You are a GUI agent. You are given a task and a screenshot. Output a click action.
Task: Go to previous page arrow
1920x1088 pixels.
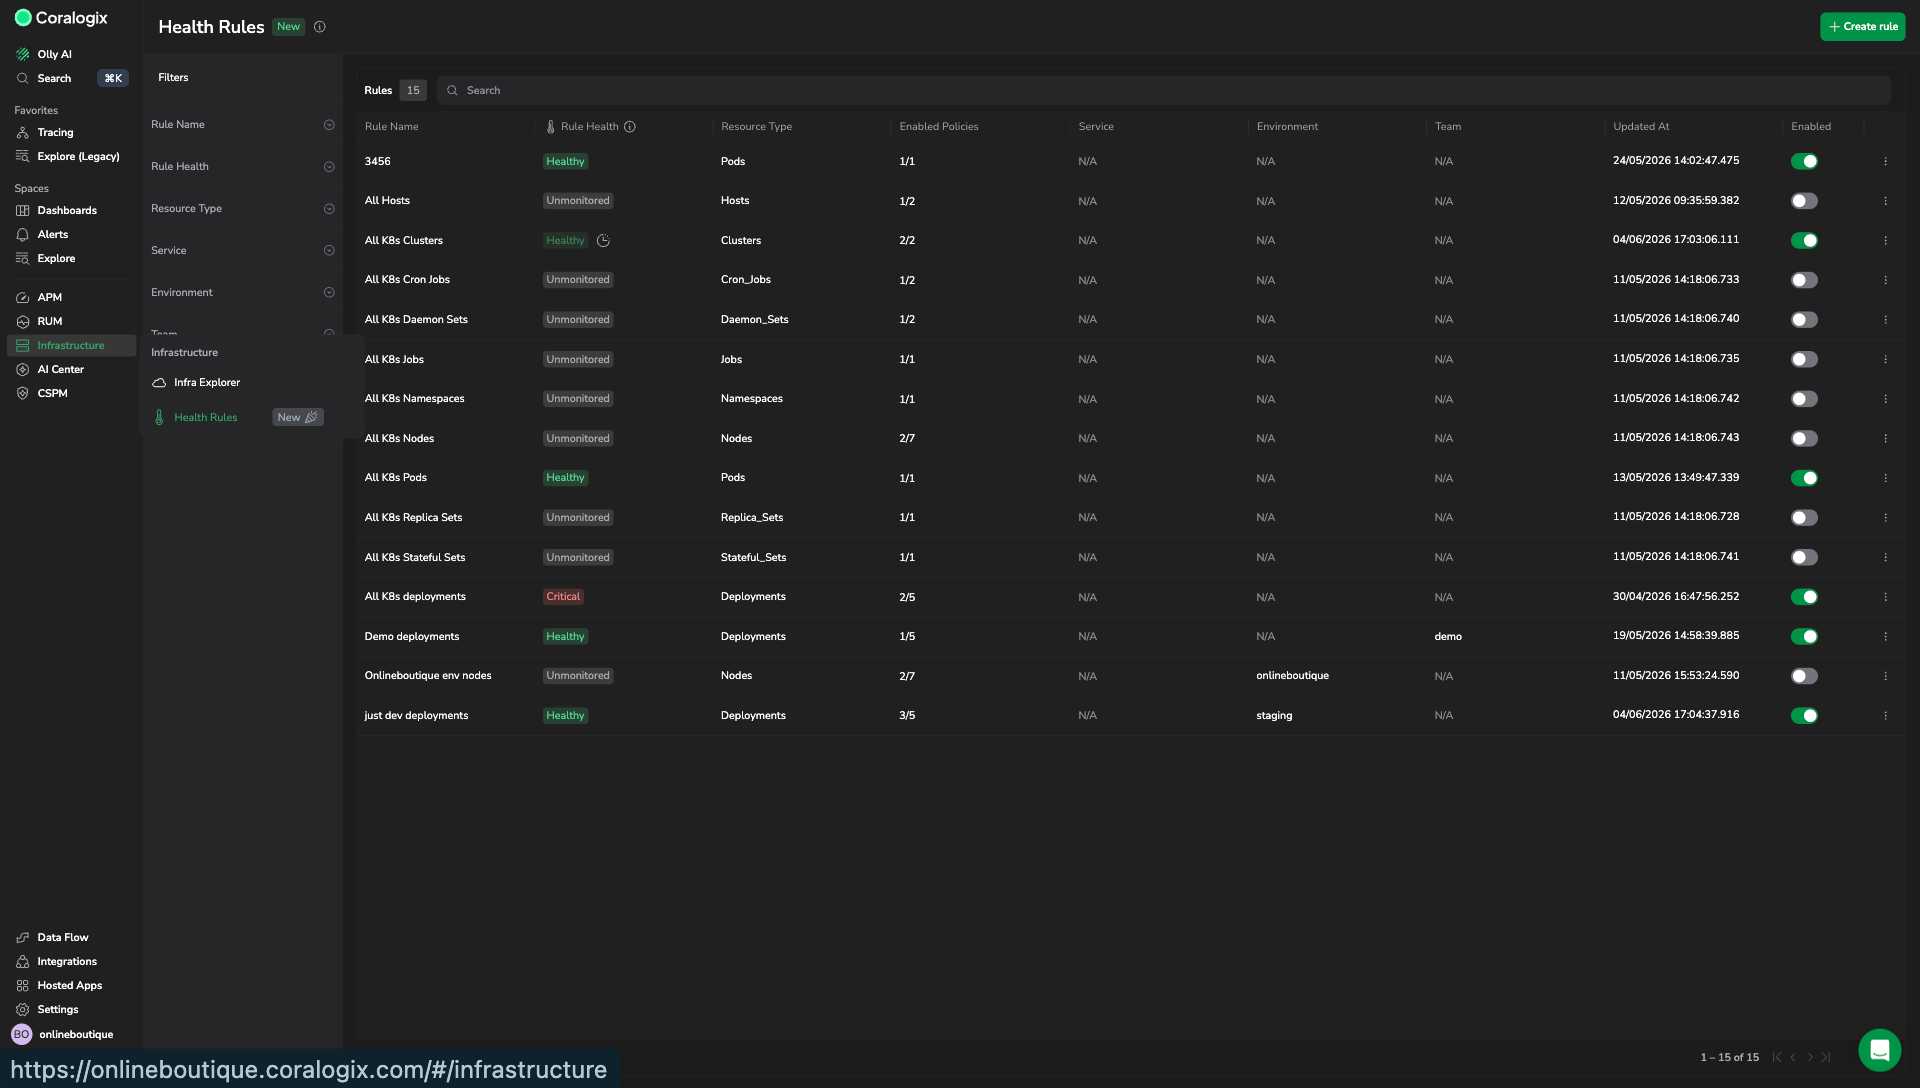pos(1793,1057)
